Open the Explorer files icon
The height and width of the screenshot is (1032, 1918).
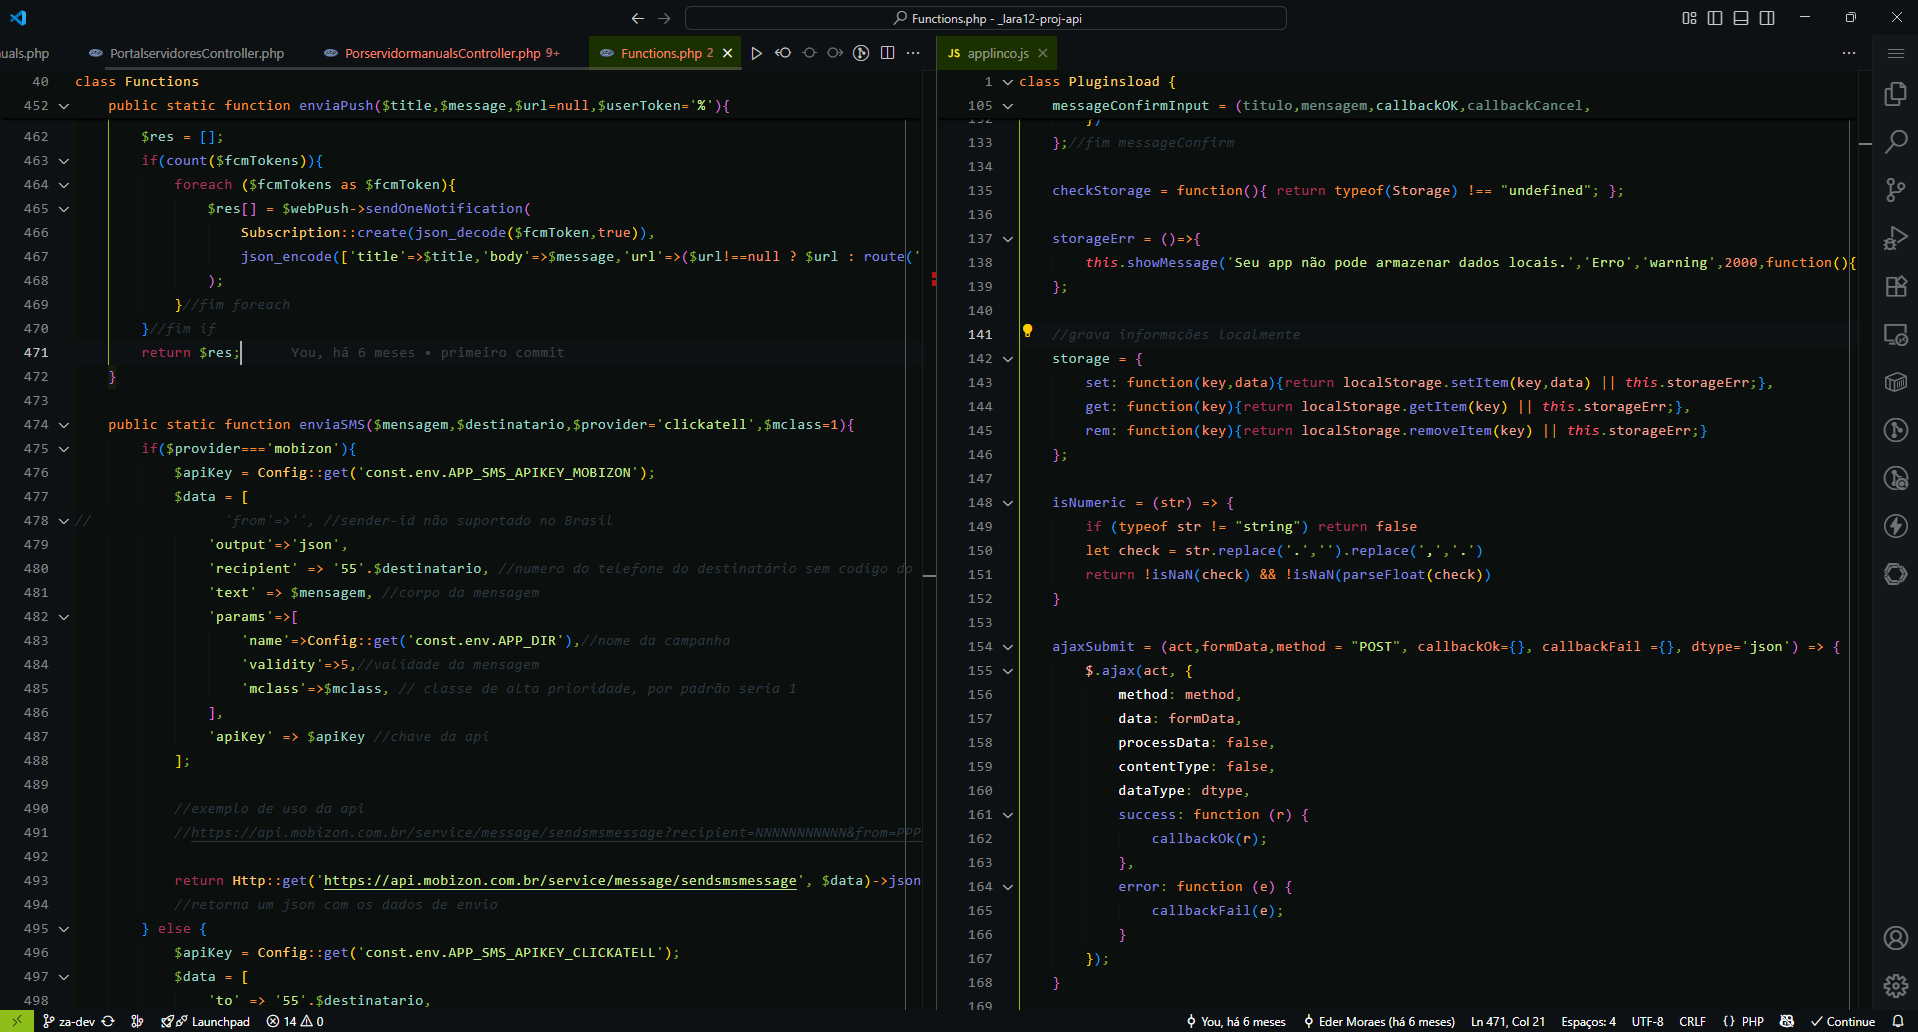pyautogui.click(x=1895, y=94)
